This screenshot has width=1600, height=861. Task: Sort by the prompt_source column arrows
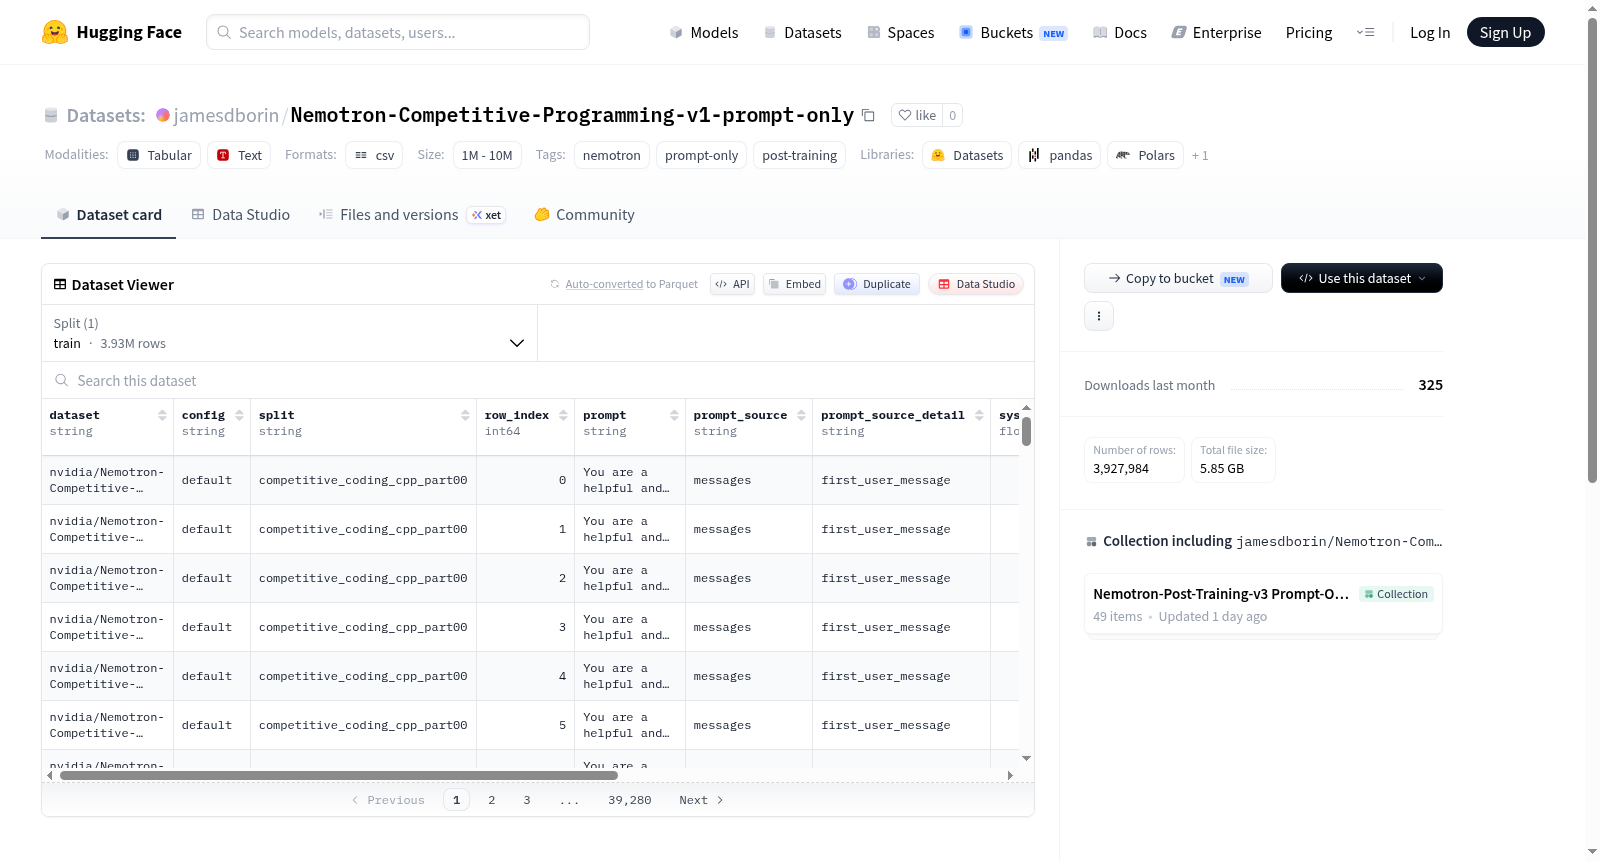tap(801, 415)
